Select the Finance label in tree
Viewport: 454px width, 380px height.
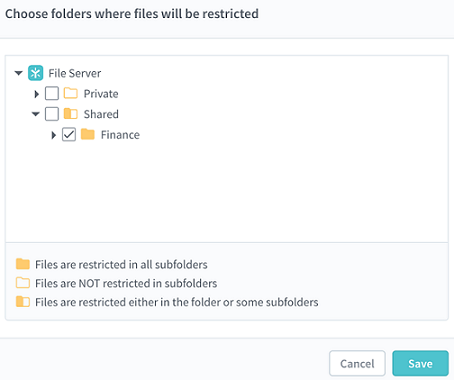[120, 135]
